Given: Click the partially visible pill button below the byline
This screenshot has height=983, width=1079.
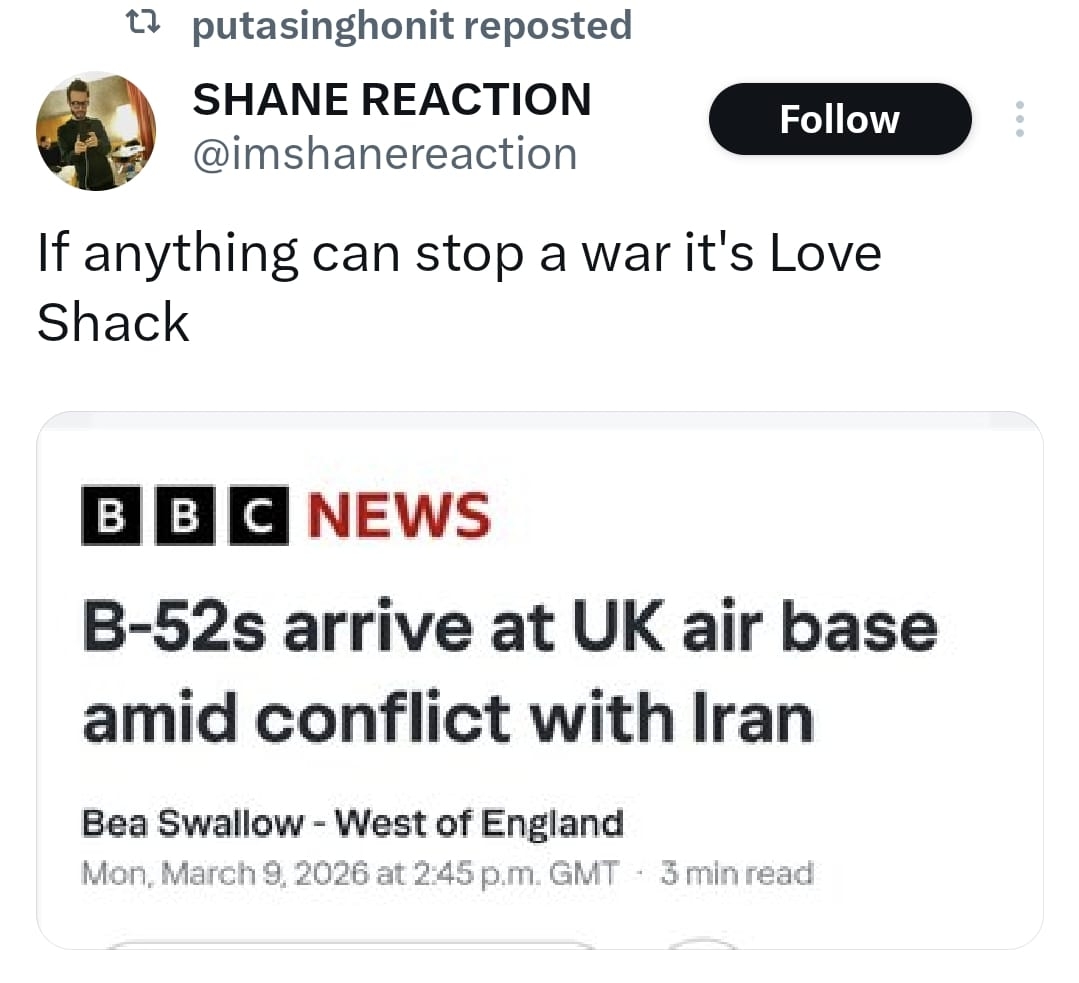Looking at the screenshot, I should pos(350,942).
